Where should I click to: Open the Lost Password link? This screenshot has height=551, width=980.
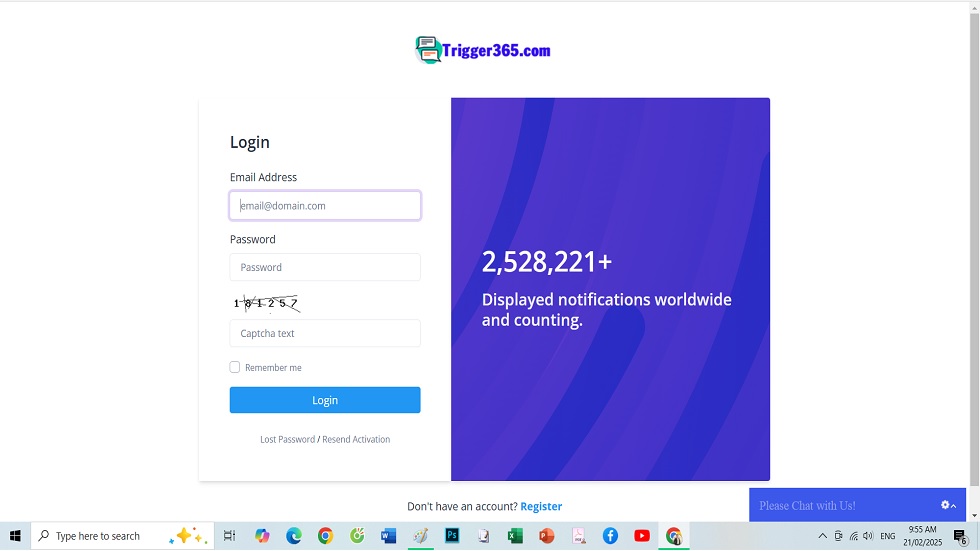click(x=287, y=439)
